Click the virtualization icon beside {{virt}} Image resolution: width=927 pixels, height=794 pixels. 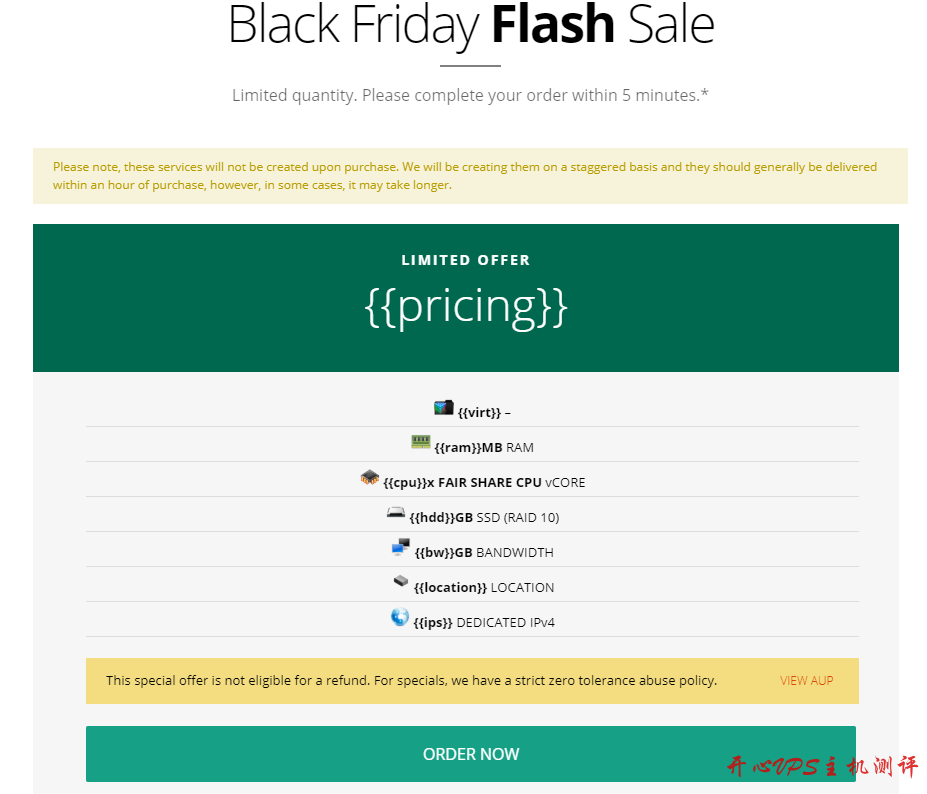(443, 408)
